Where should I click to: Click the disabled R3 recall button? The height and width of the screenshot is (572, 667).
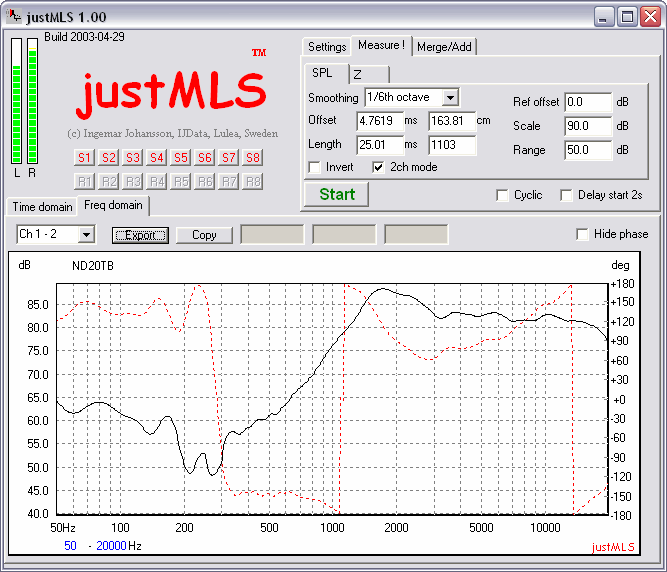point(133,182)
